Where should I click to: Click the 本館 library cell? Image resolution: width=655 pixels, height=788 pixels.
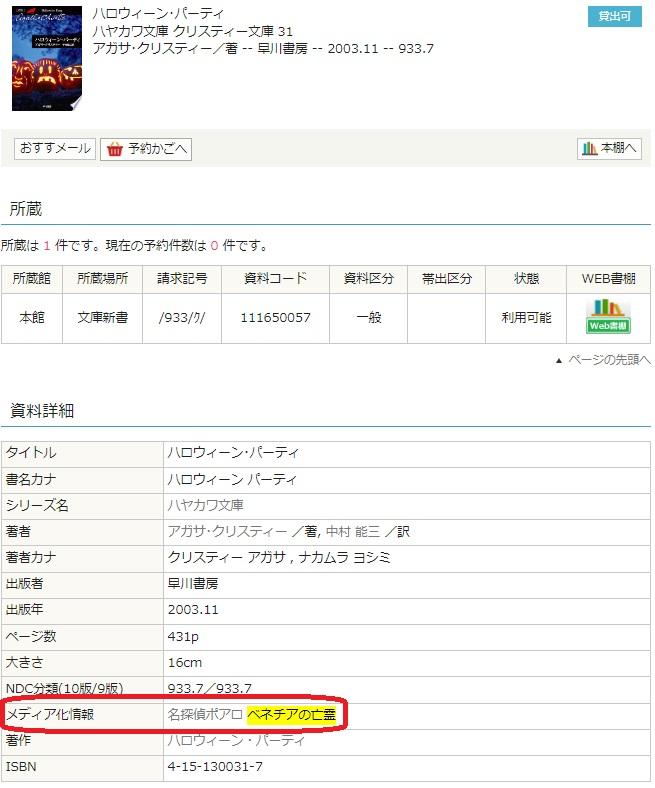pos(32,318)
